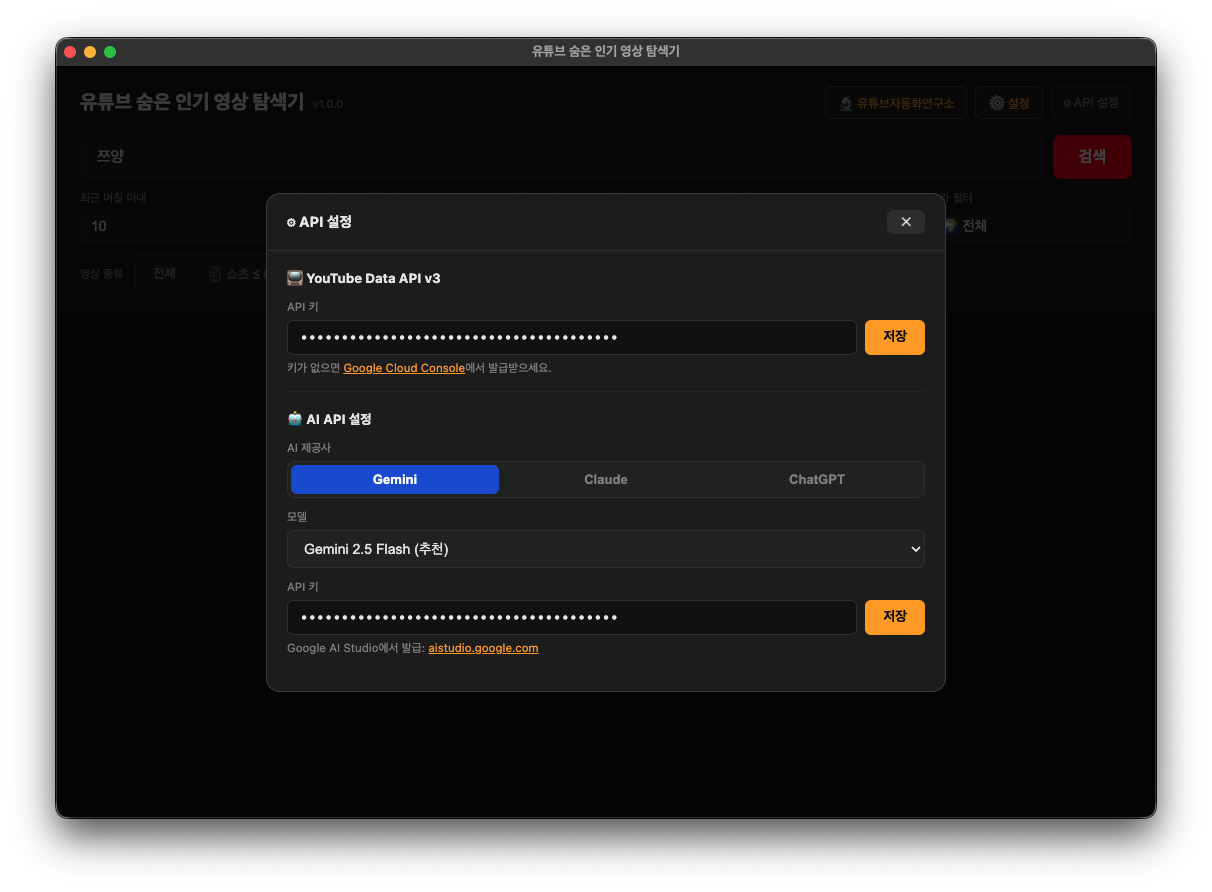Click the 유튜브자동화연구소 button in main window
1212x892 pixels.
point(896,103)
